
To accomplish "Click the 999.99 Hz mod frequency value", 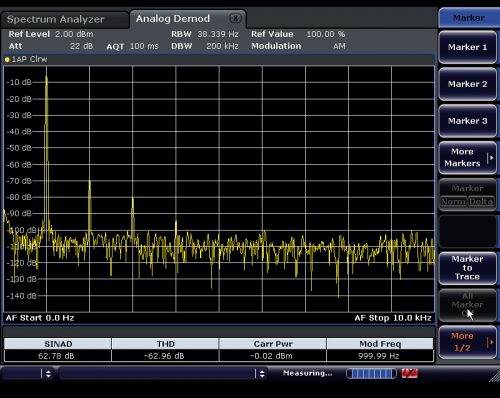I will click(379, 356).
